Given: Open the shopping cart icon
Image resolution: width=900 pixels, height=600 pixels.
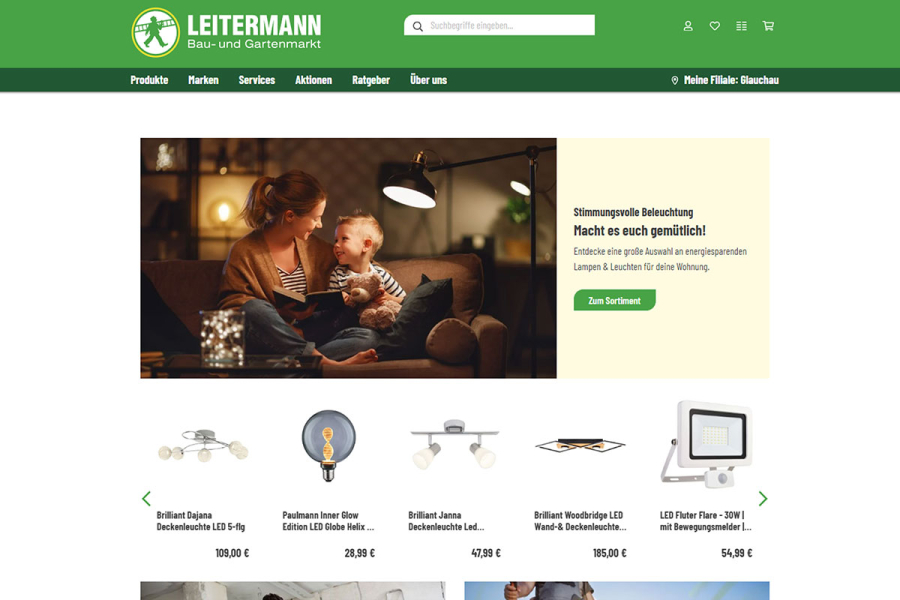Looking at the screenshot, I should click(768, 26).
